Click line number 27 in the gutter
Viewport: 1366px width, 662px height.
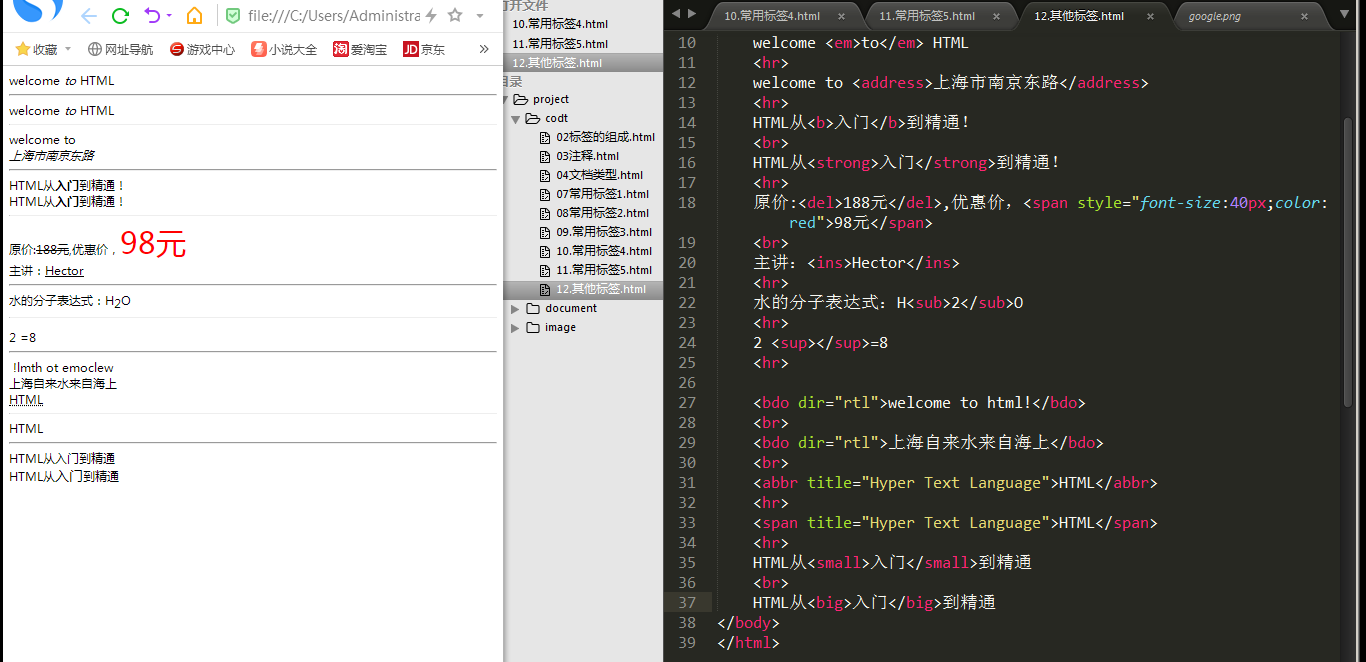[685, 402]
